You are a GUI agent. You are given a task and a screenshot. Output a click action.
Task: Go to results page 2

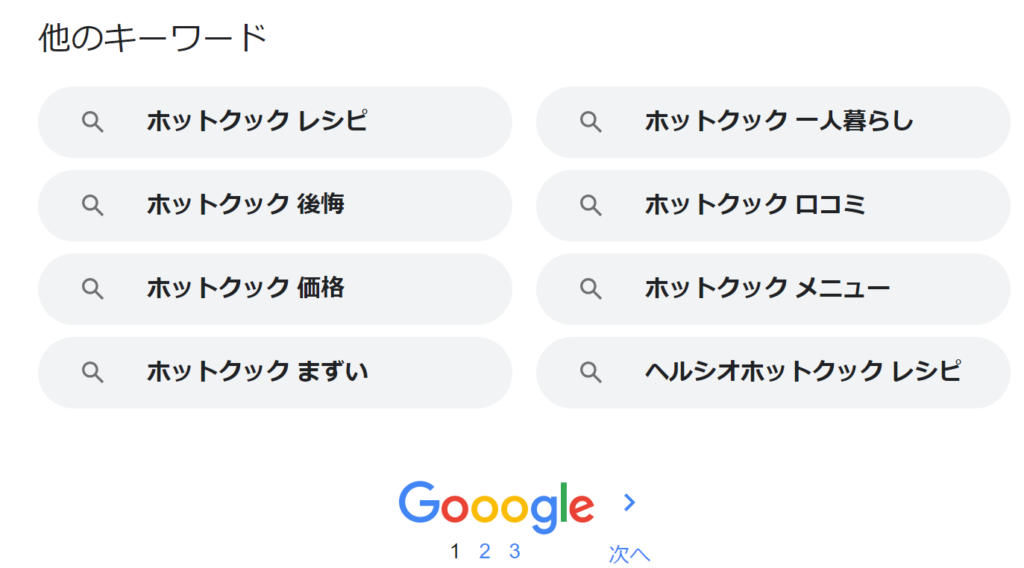point(485,552)
